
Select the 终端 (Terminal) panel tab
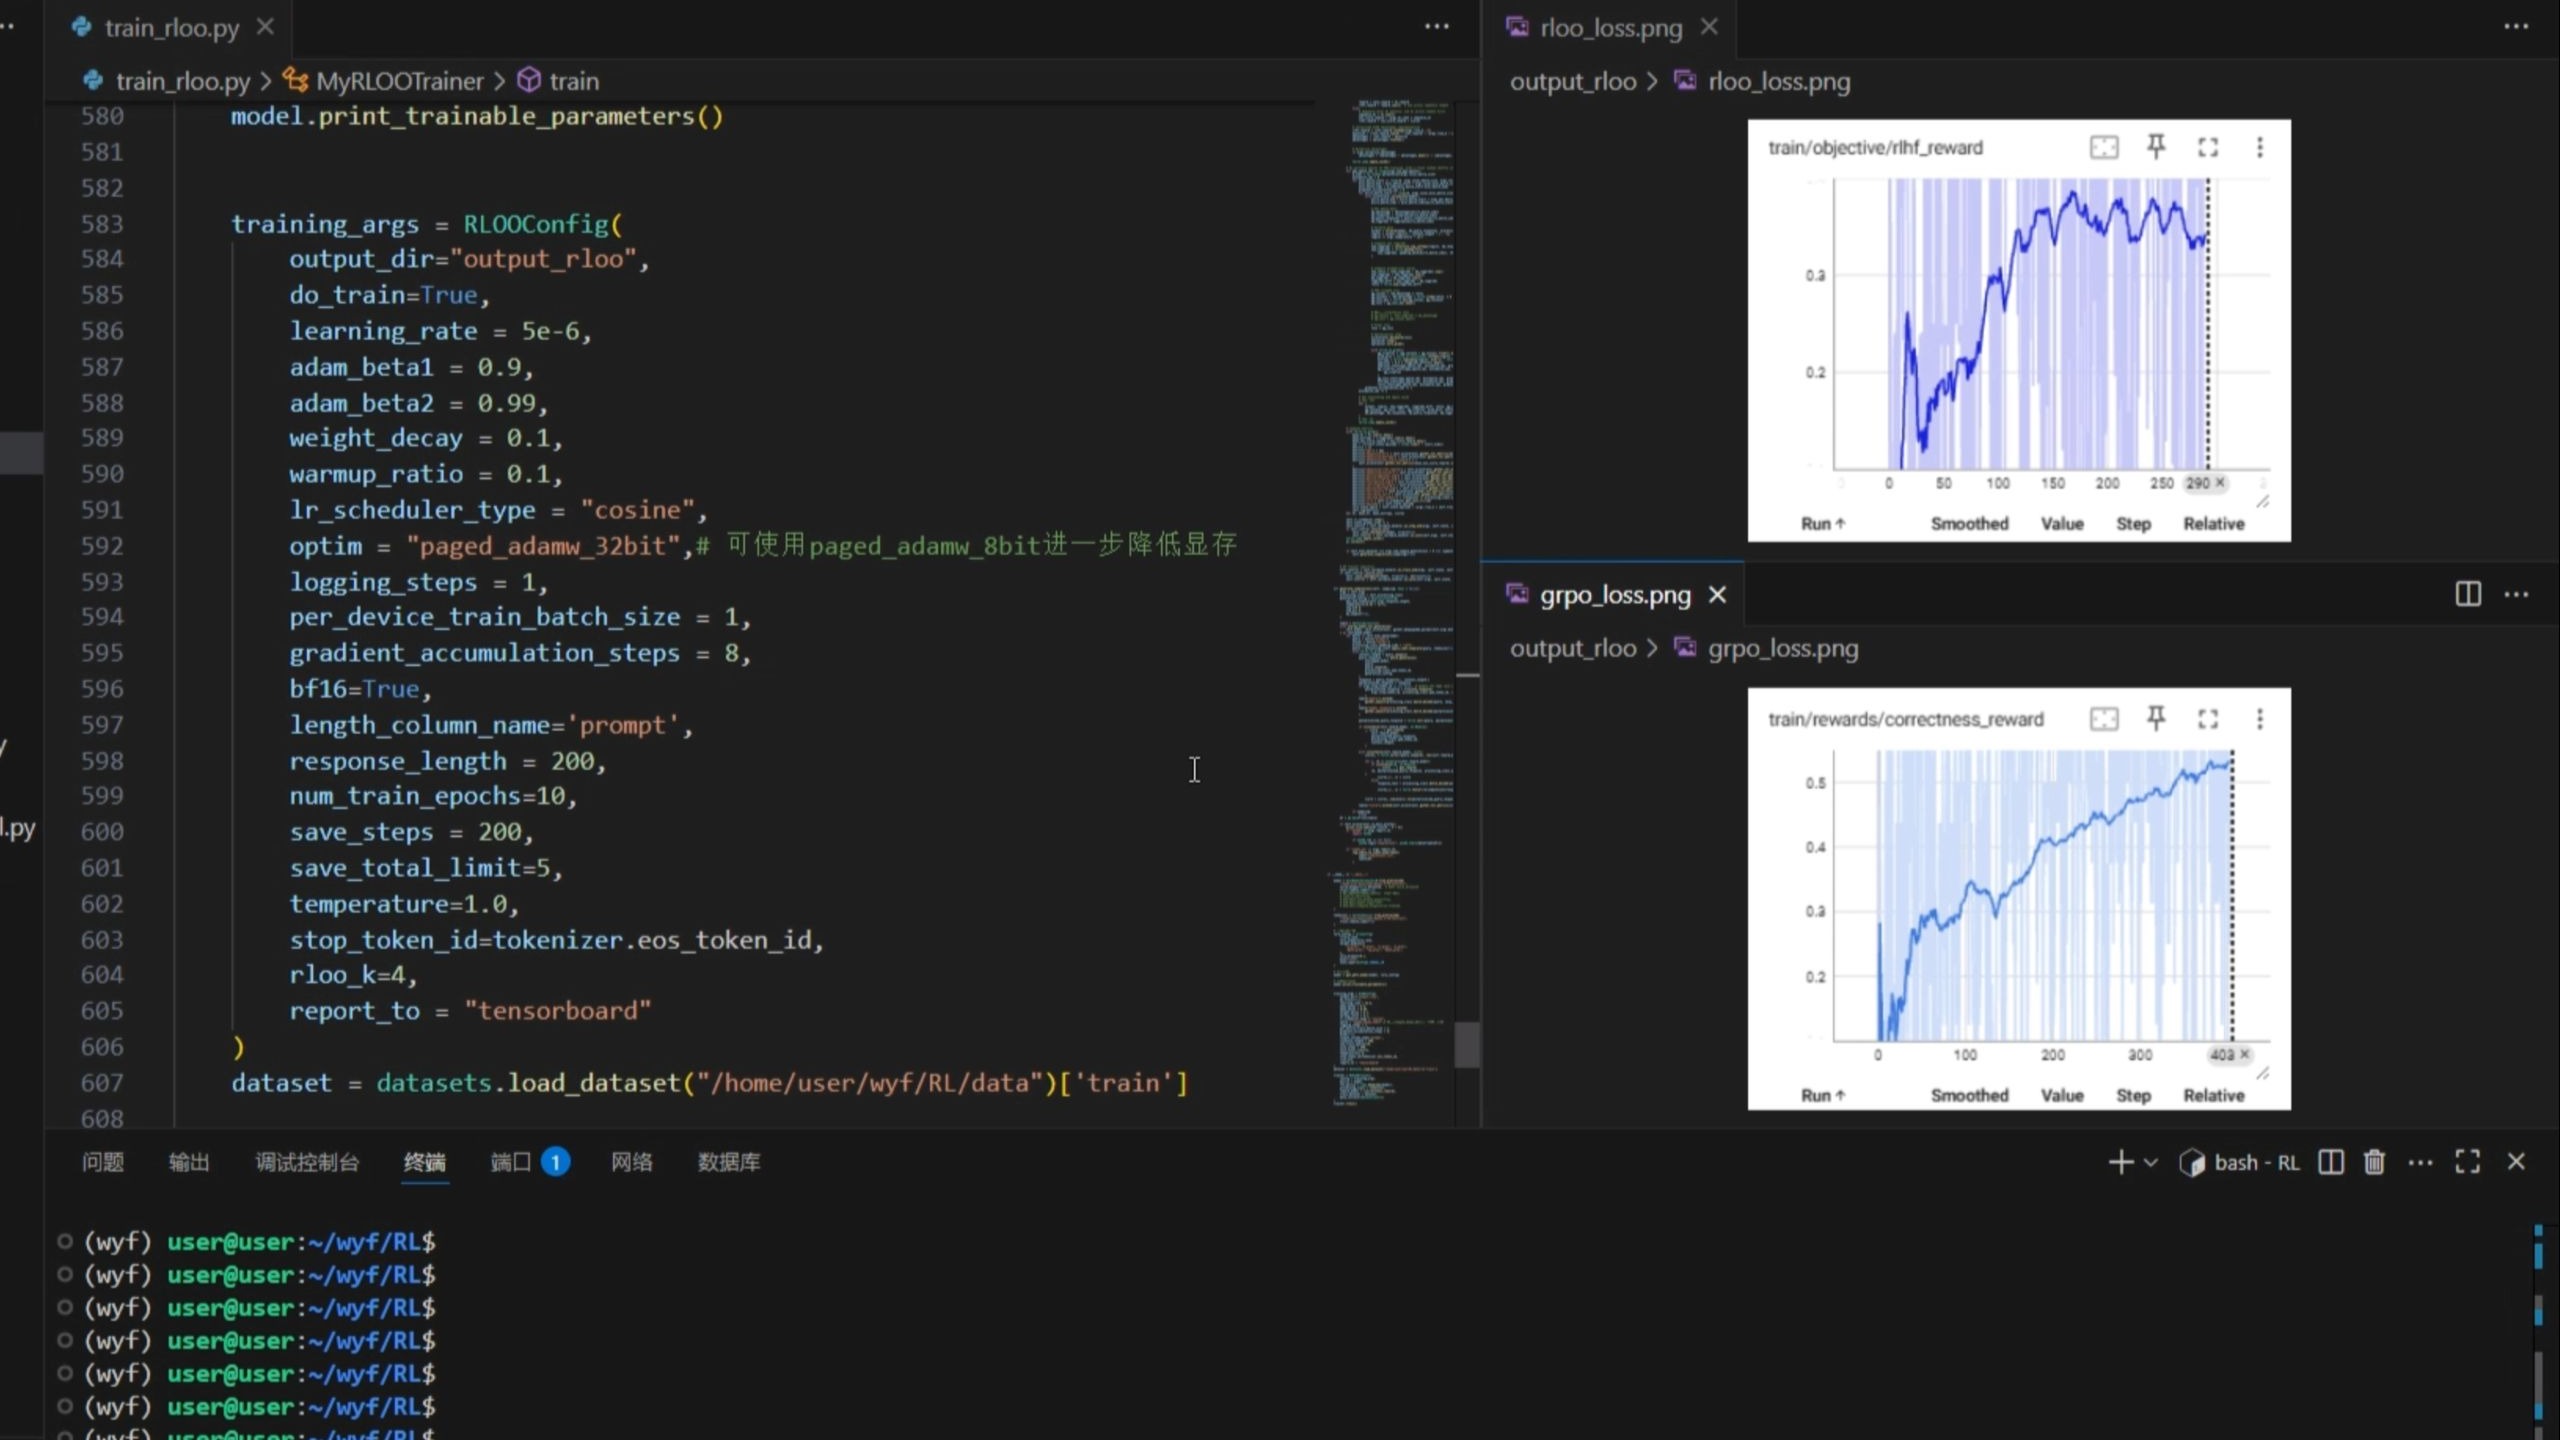[x=425, y=1162]
